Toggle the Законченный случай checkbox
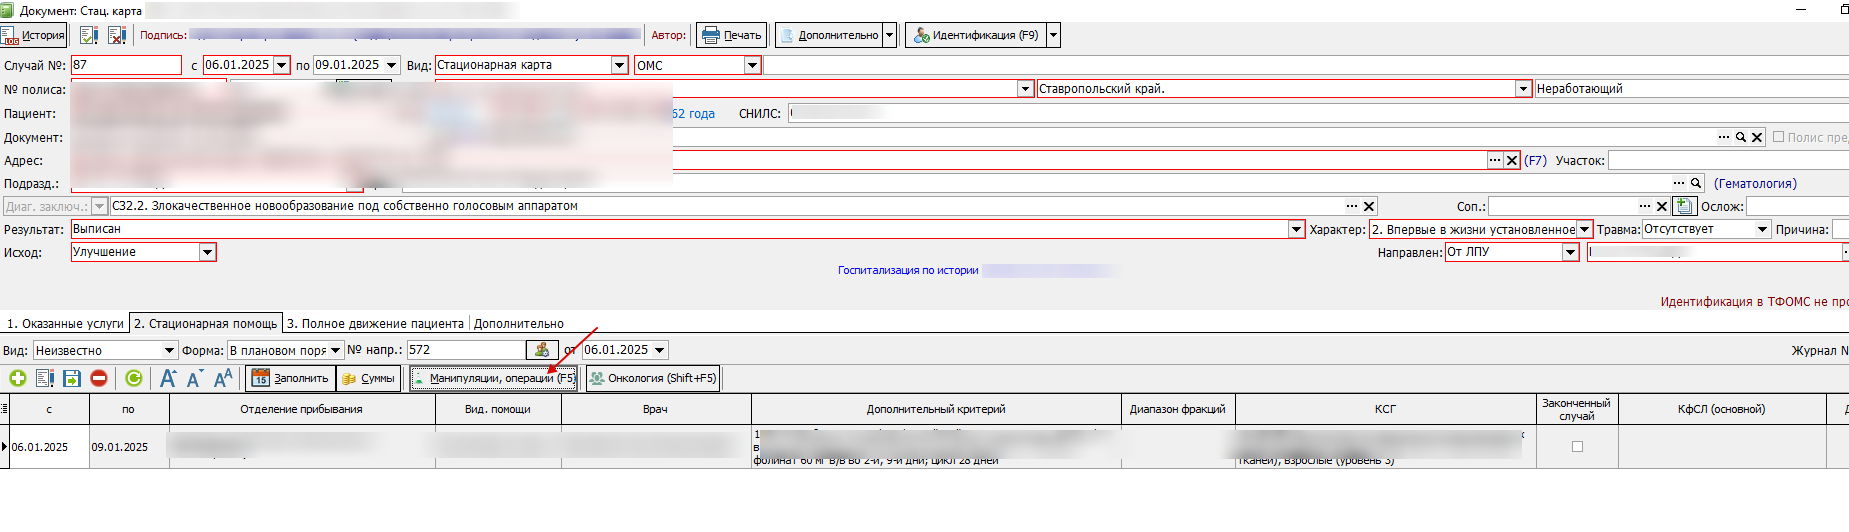The image size is (1849, 532). point(1577,447)
